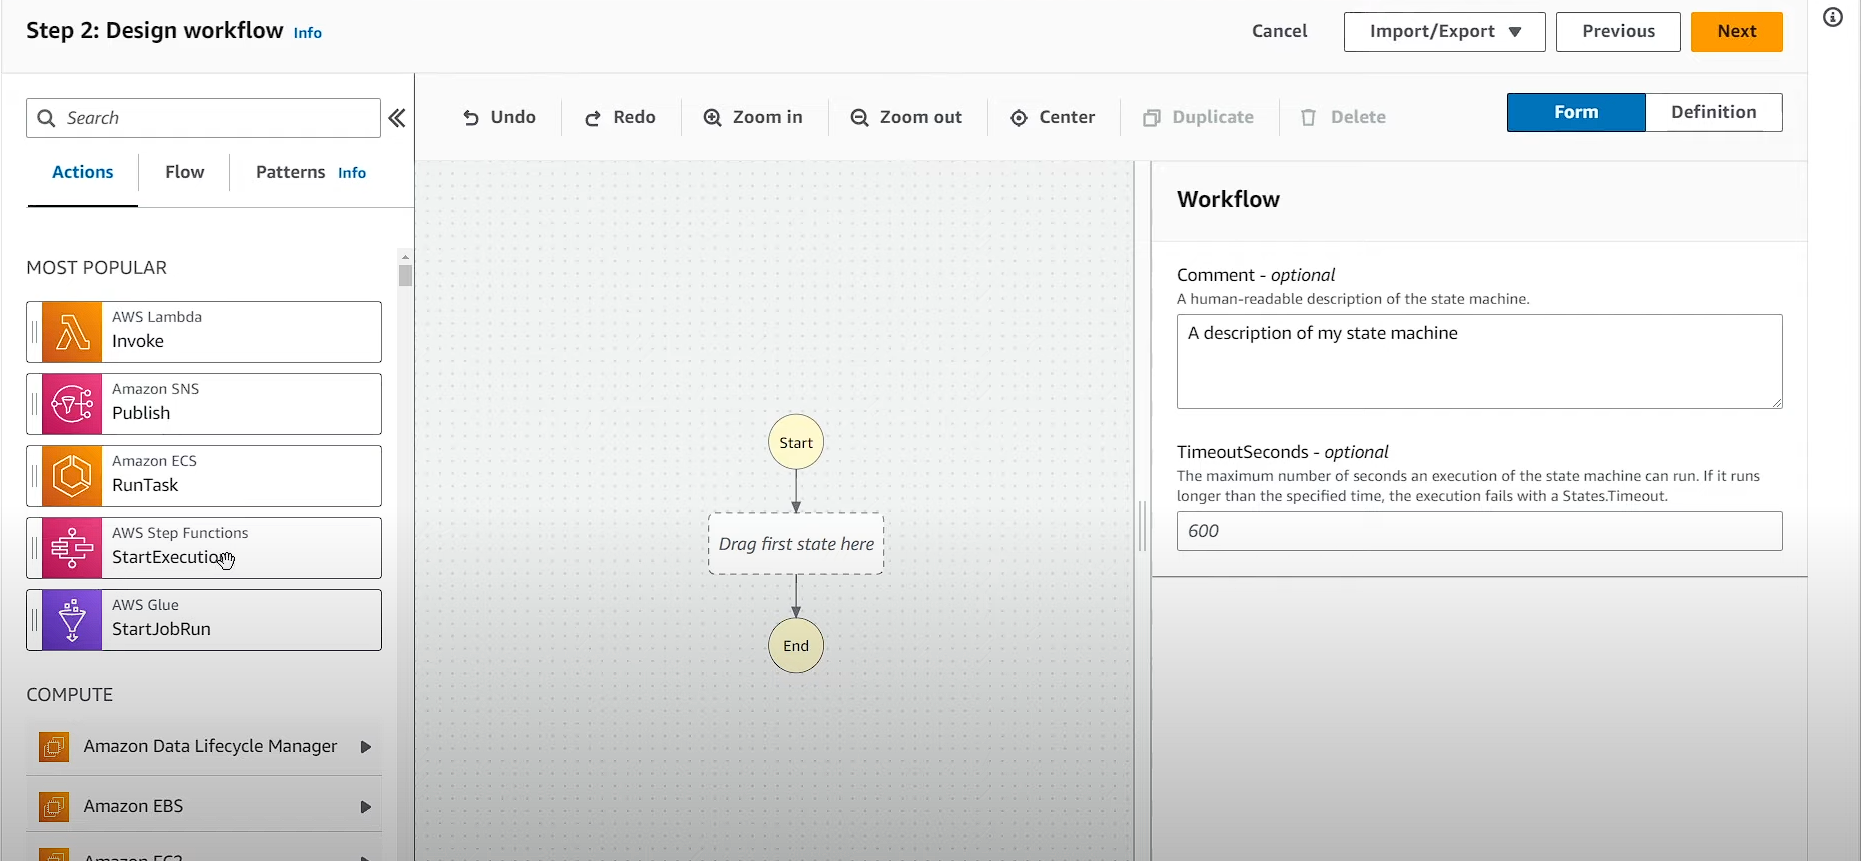Select the Amazon ECS RunTask icon
This screenshot has height=861, width=1861.
[x=72, y=476]
